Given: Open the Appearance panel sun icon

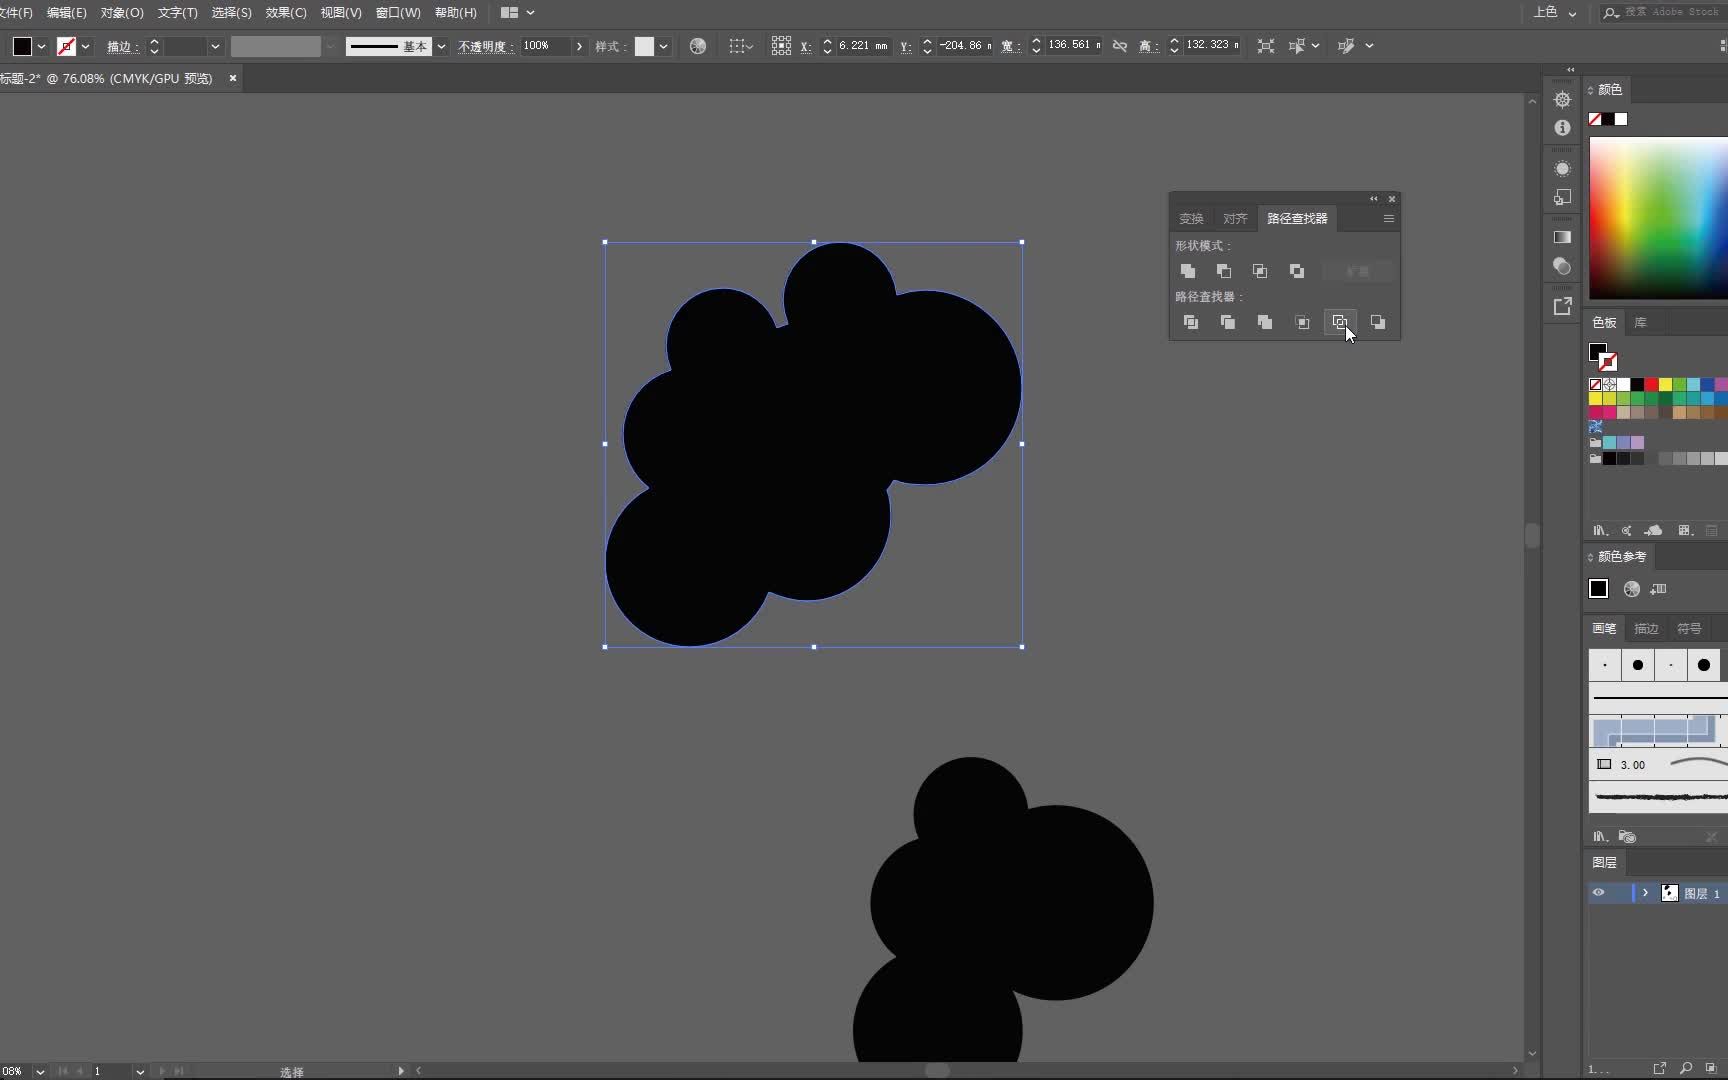Looking at the screenshot, I should click(1562, 169).
